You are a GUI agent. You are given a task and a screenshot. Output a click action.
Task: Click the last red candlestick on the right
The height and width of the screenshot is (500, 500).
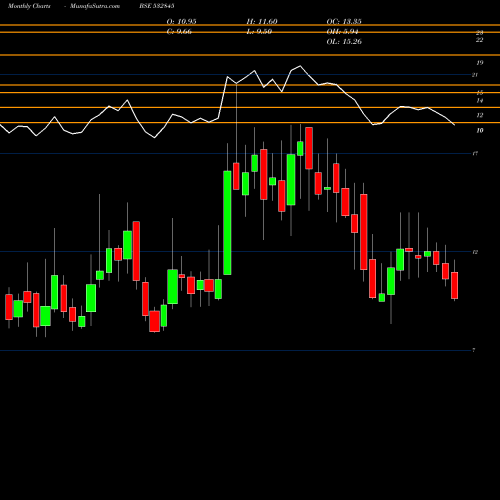click(454, 285)
